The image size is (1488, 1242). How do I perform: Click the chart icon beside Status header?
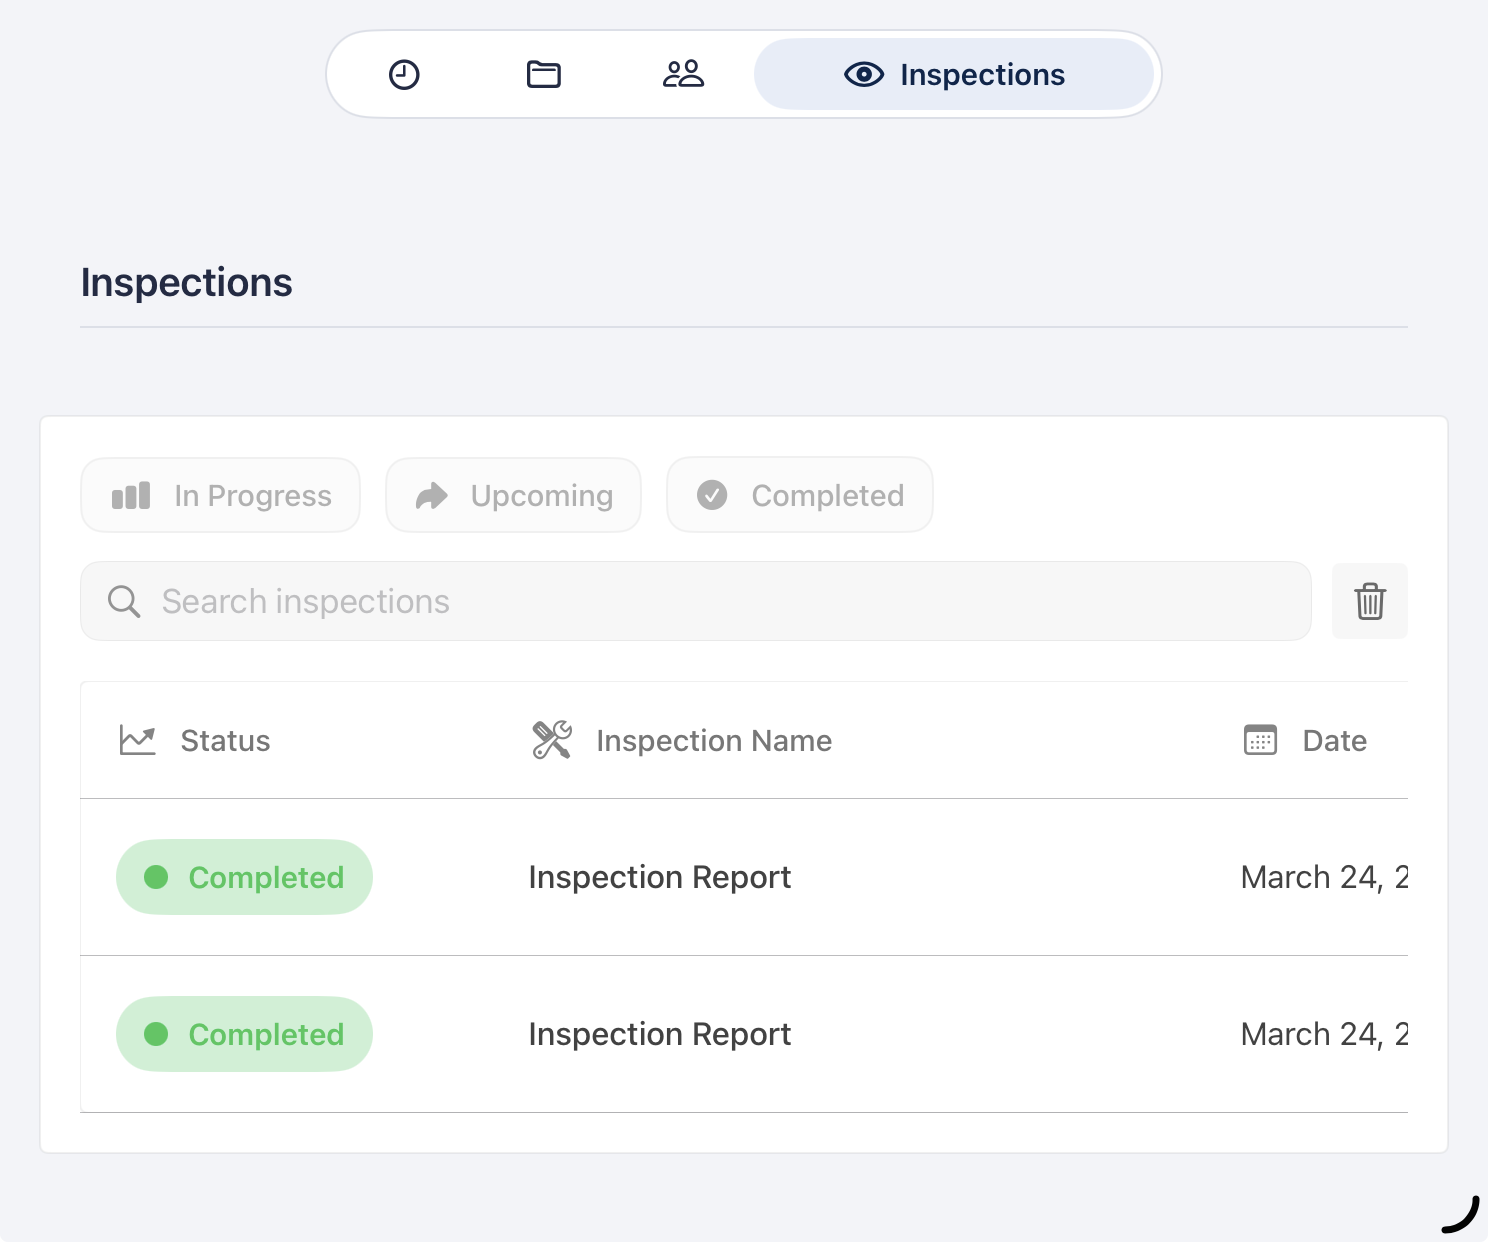pos(137,740)
